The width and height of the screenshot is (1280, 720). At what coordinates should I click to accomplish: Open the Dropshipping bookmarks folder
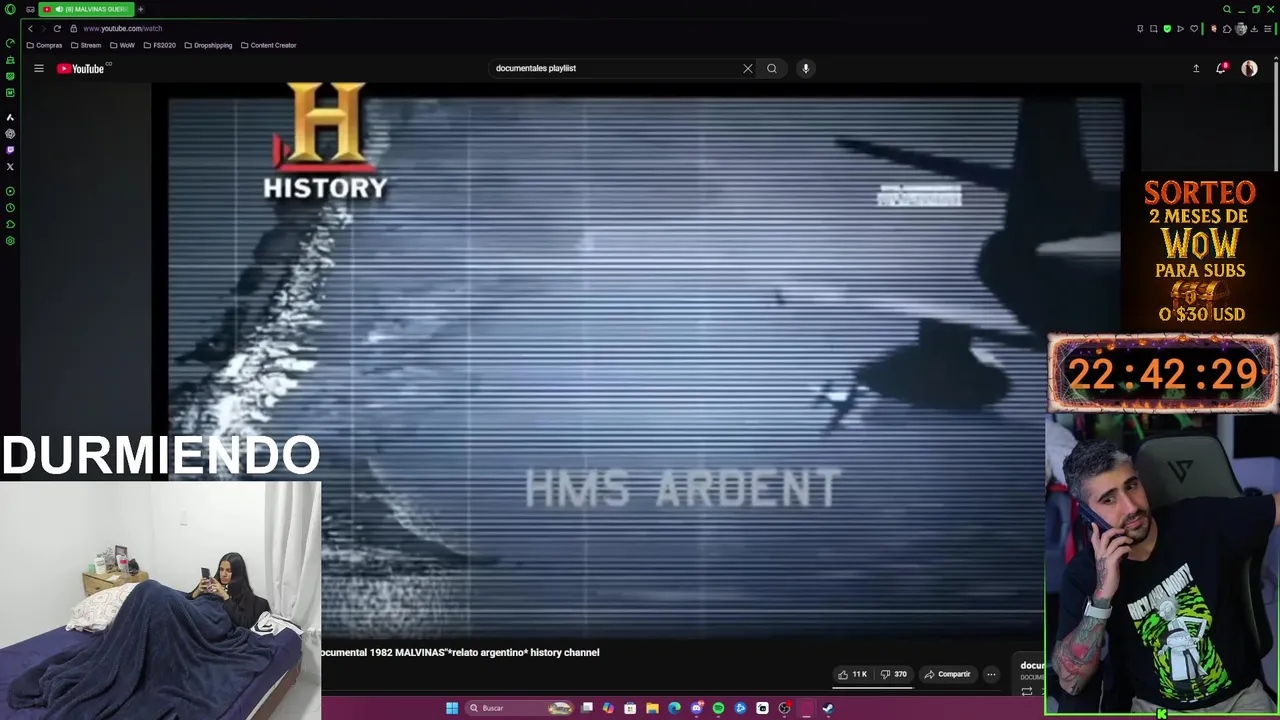(208, 45)
